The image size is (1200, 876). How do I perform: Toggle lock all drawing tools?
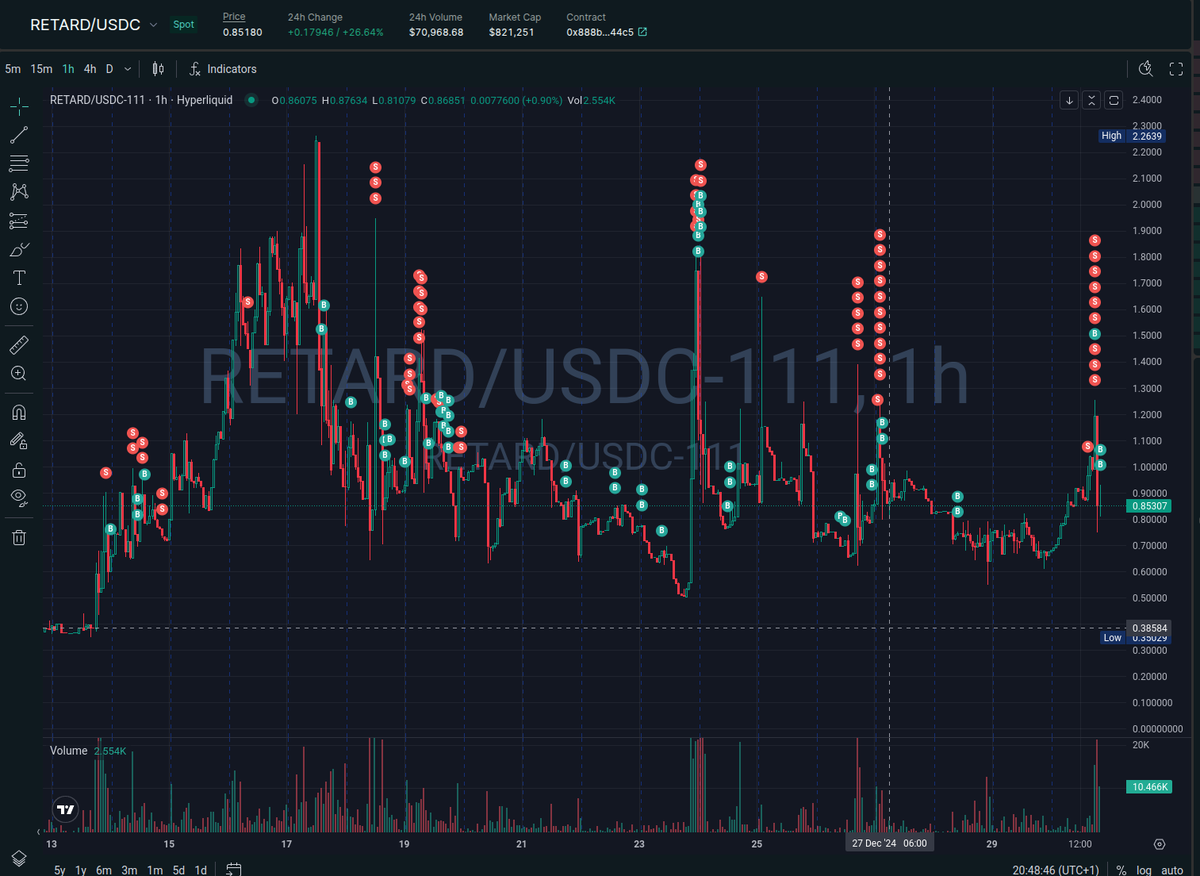pyautogui.click(x=18, y=469)
